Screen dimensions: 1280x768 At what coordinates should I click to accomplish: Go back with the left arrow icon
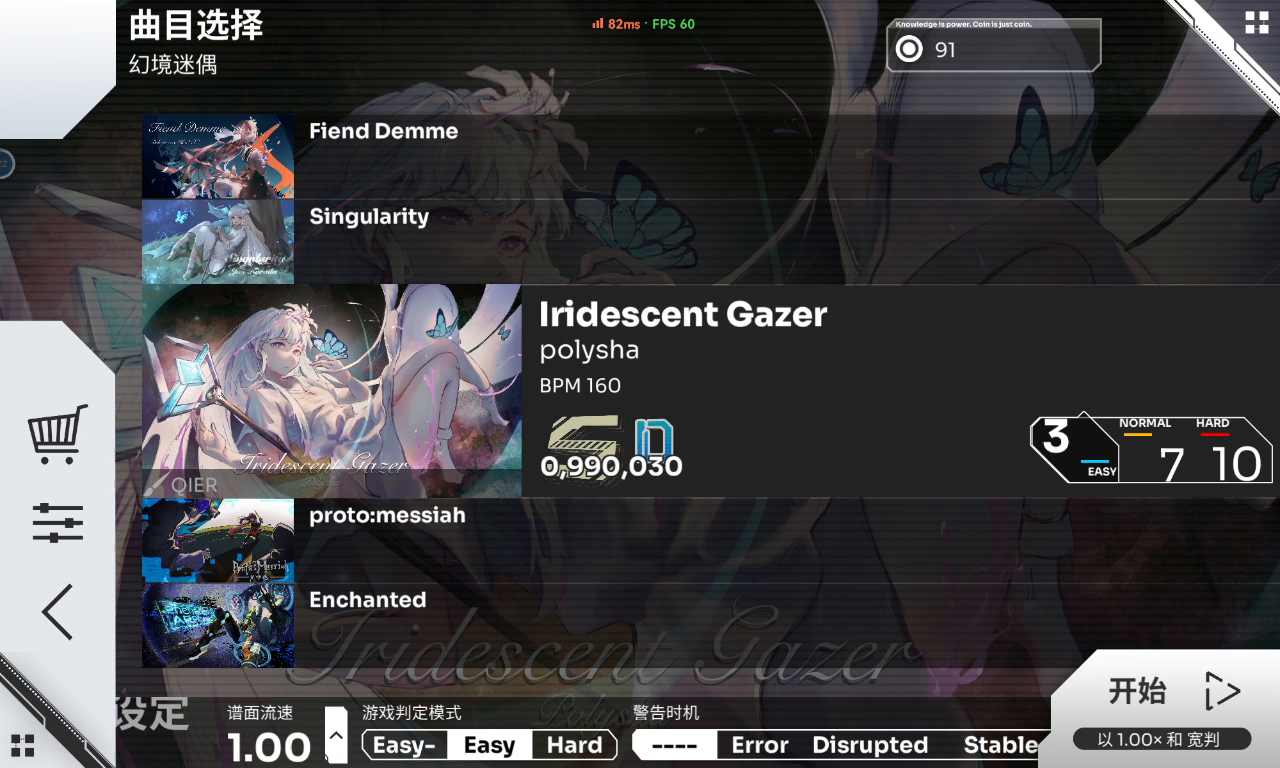click(57, 611)
